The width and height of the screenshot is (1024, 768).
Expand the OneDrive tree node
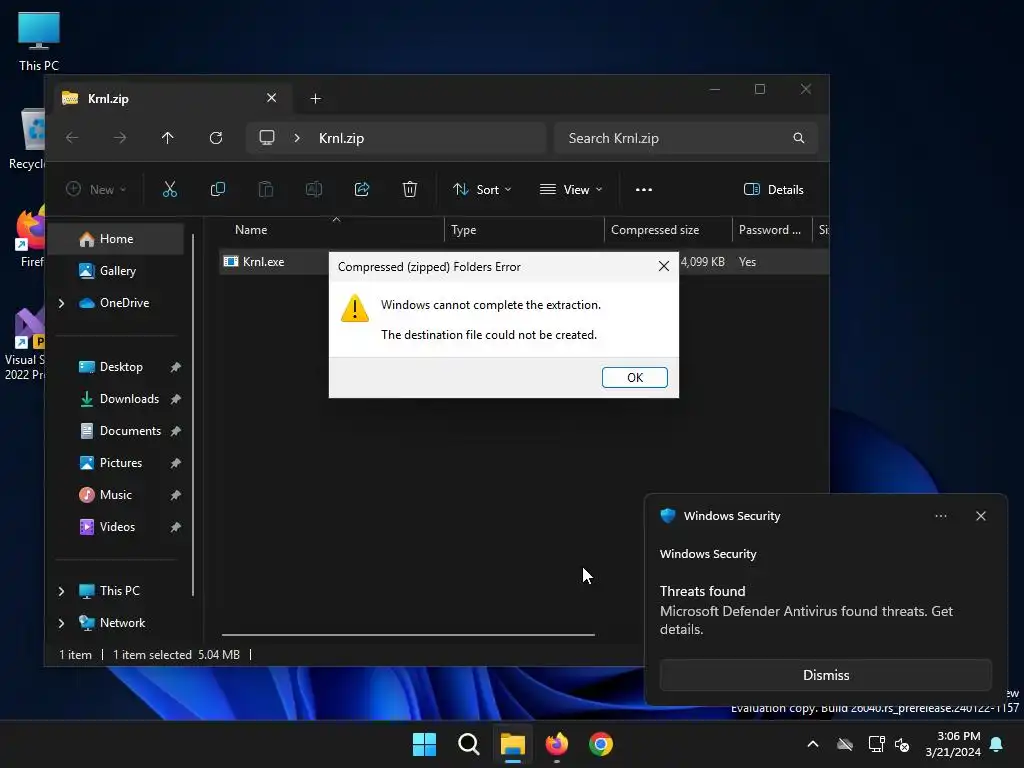coord(61,303)
